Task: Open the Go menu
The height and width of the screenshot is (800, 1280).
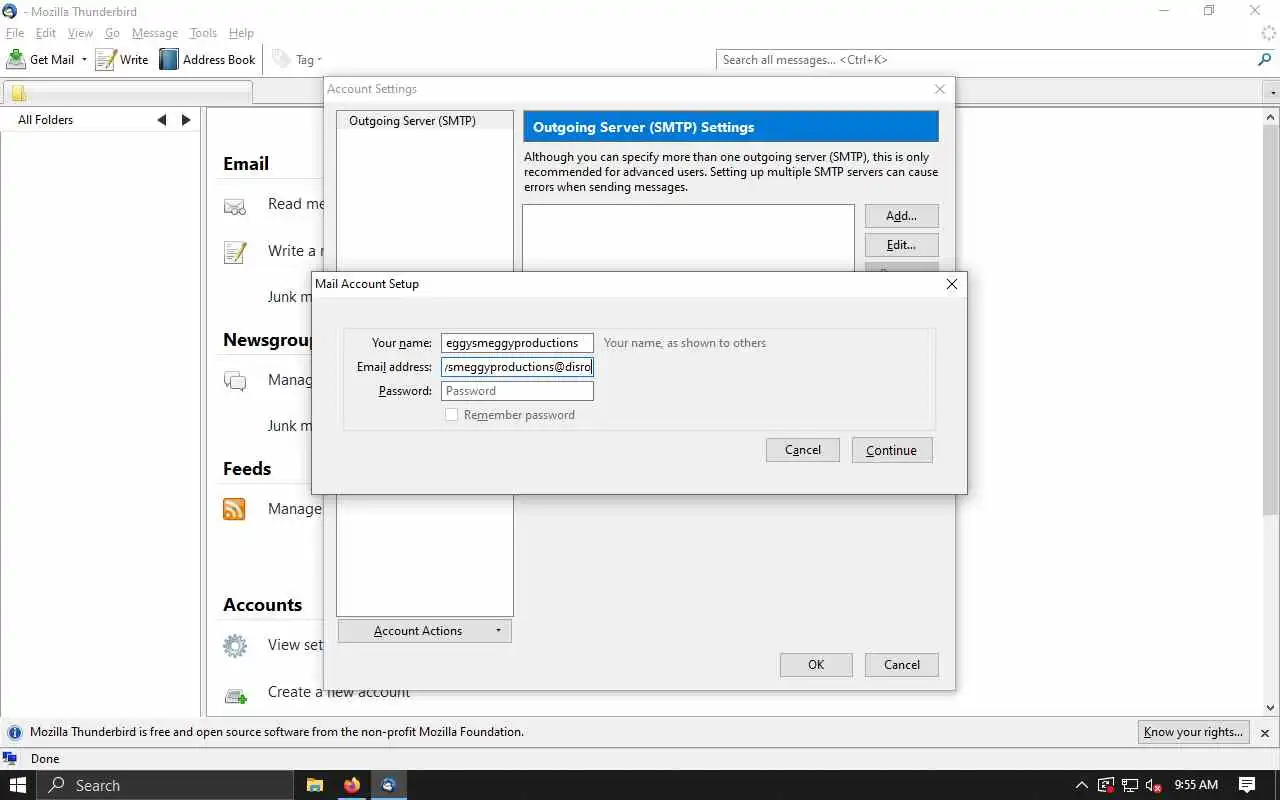Action: pos(112,33)
